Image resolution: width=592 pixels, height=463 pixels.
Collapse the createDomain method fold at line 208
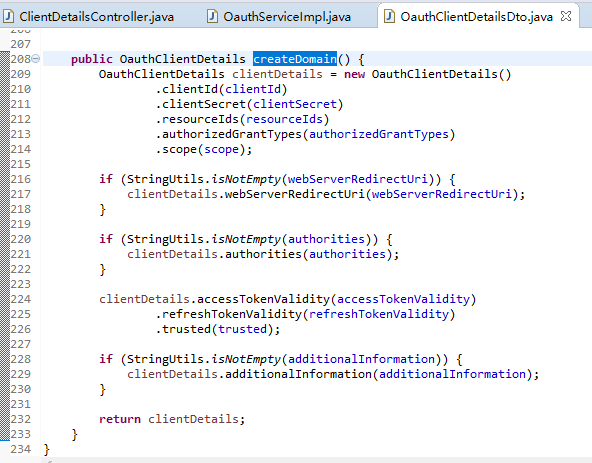coord(35,59)
